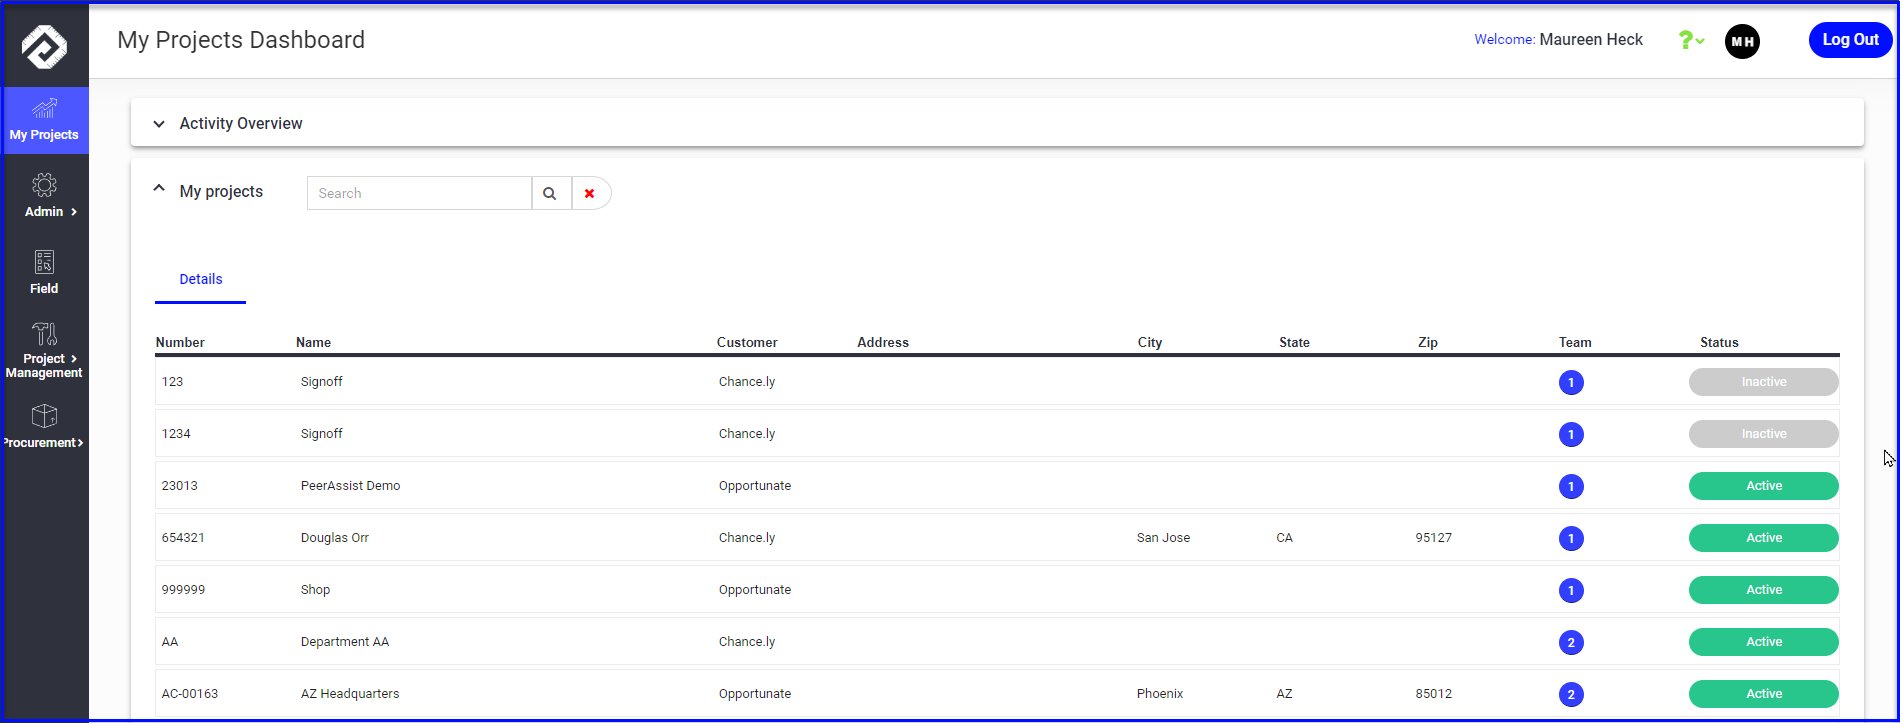Click project number 23013
This screenshot has width=1900, height=723.
click(x=180, y=486)
